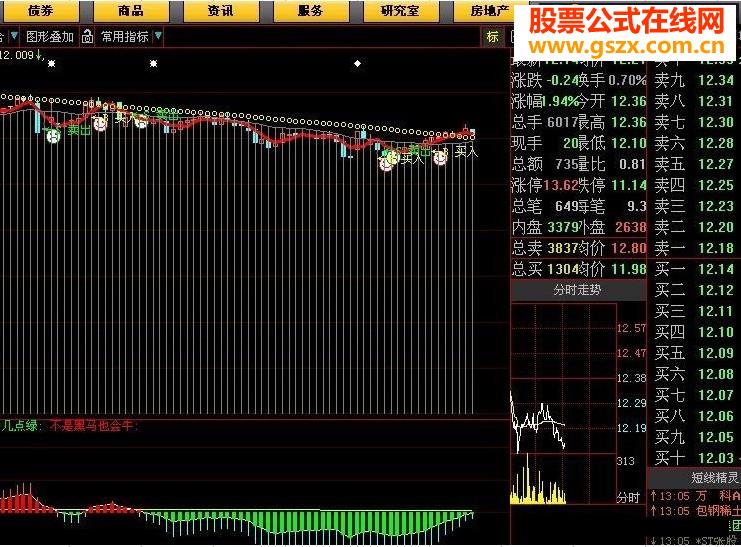Click the 买九 12.05 order row
Screen dimensions: 741x547
point(694,437)
